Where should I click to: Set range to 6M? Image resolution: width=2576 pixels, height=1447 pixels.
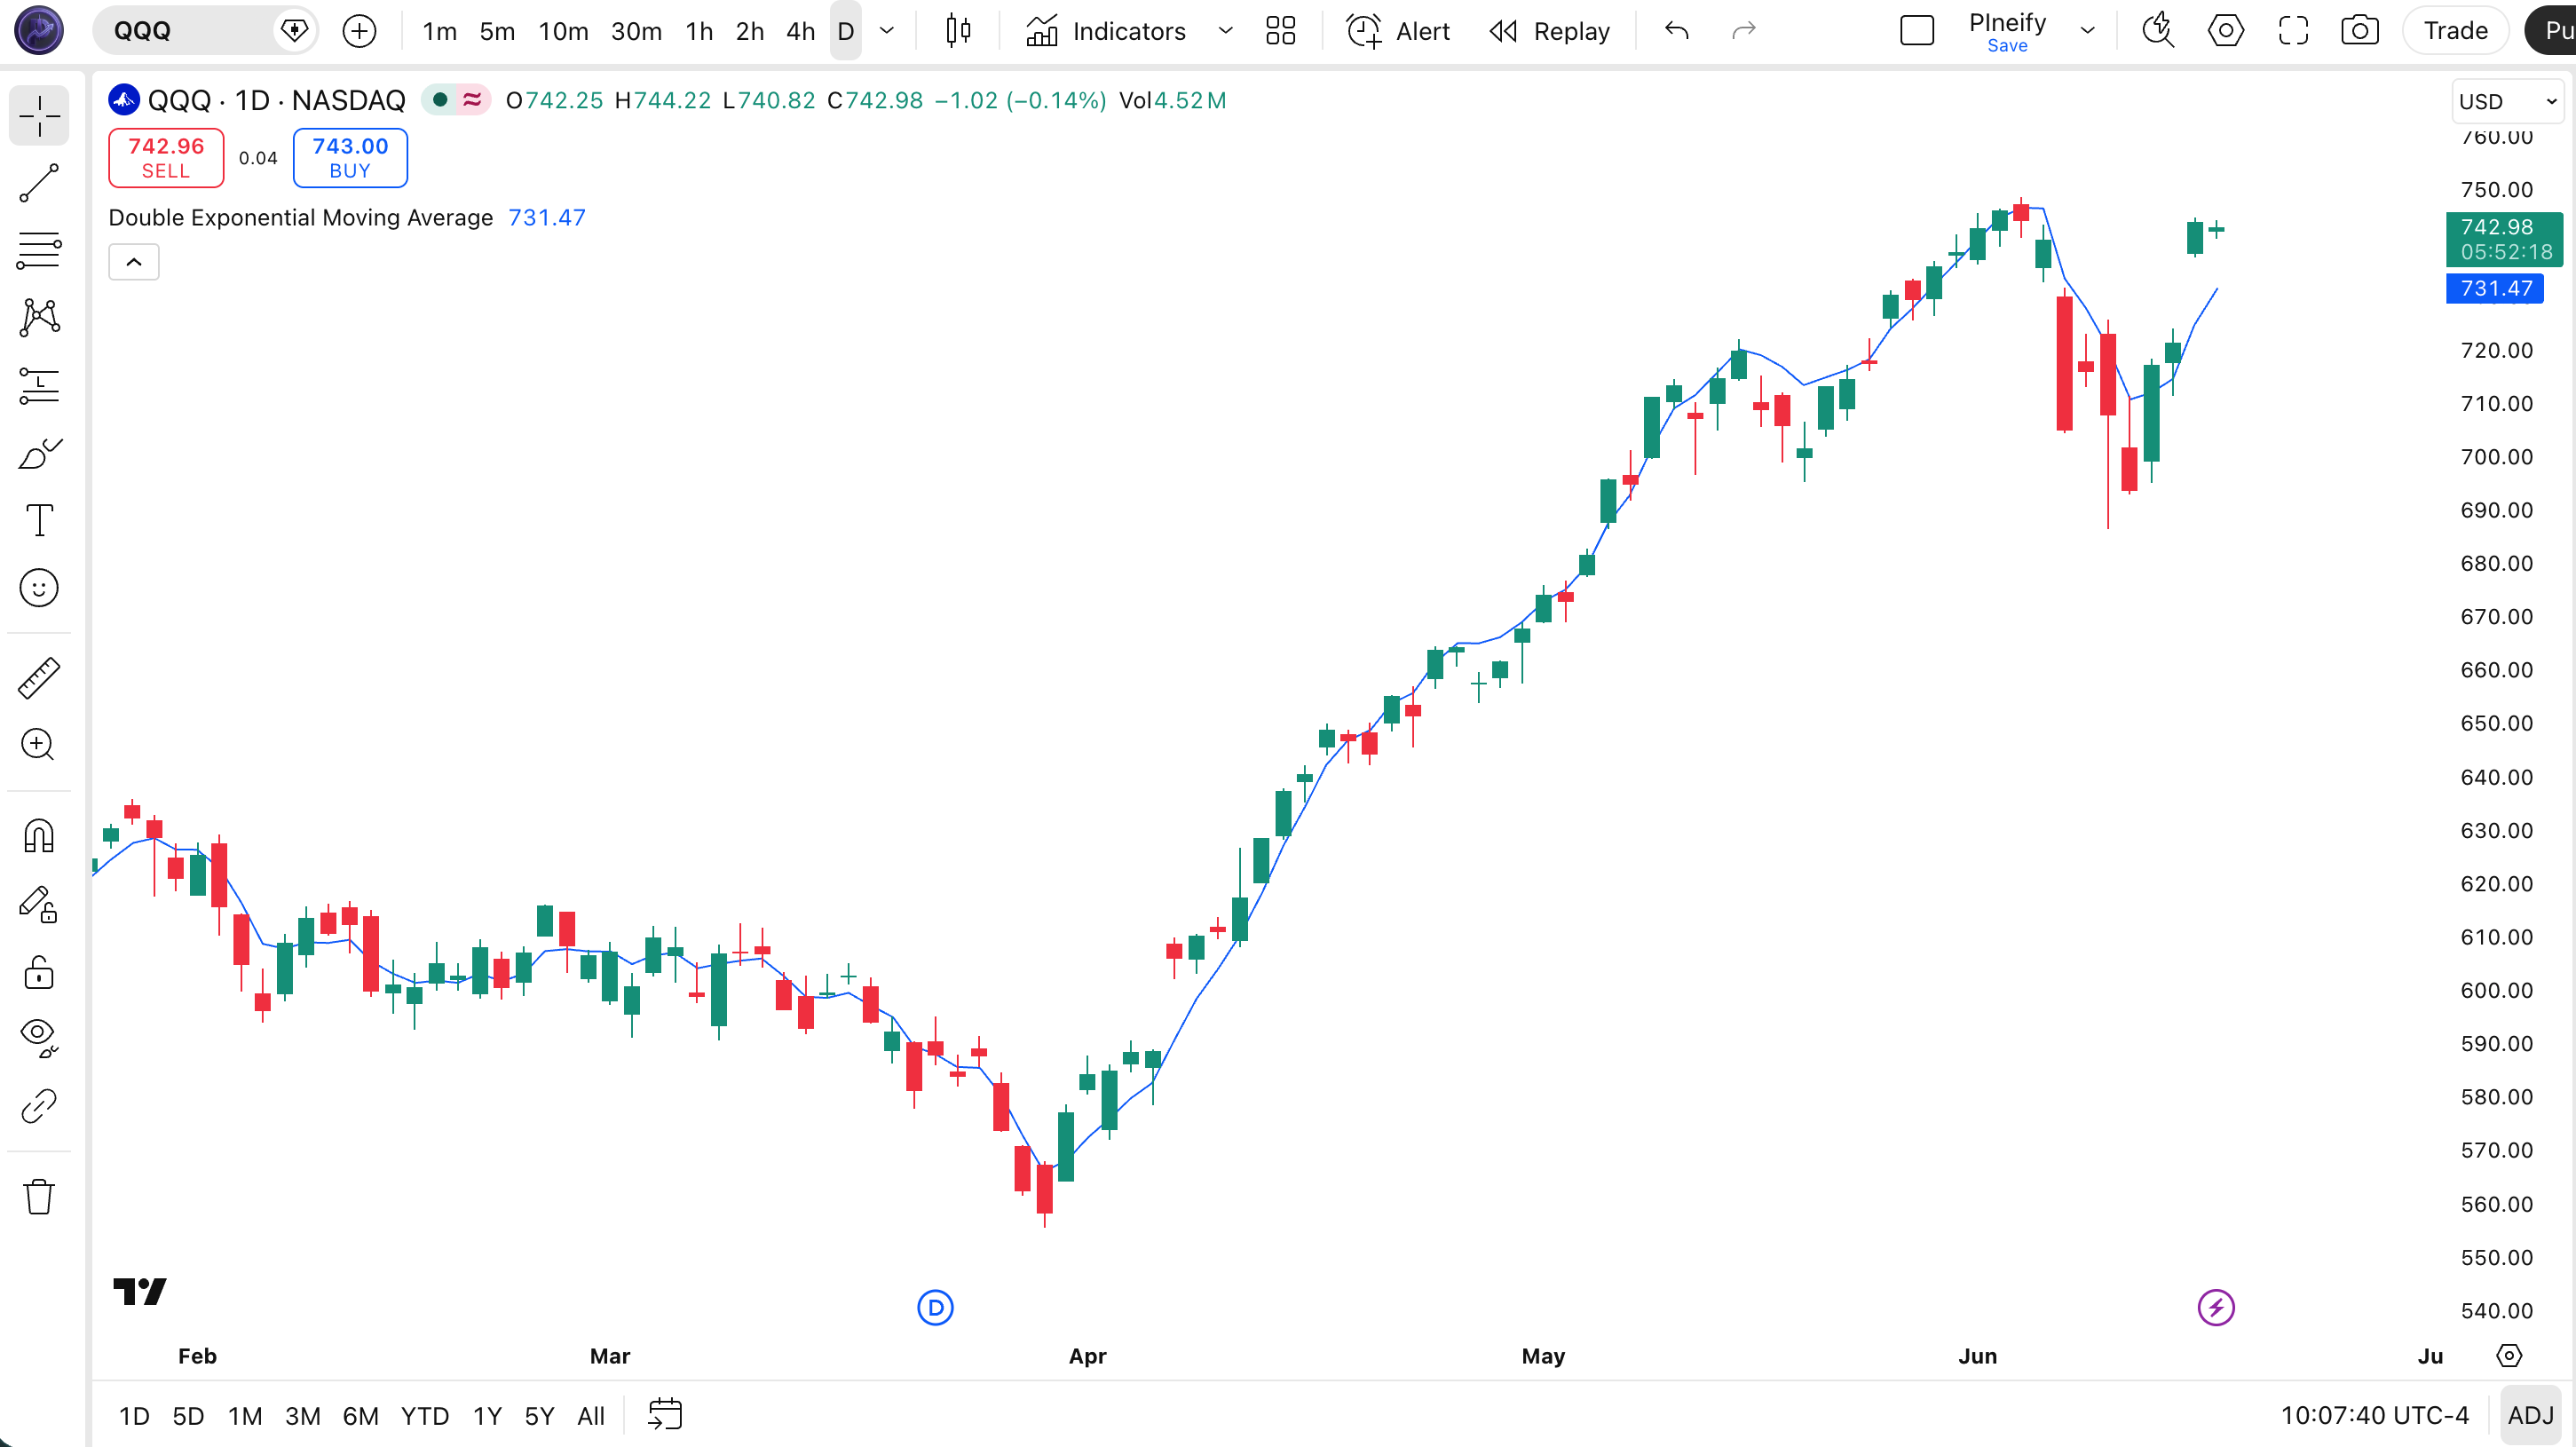[360, 1416]
